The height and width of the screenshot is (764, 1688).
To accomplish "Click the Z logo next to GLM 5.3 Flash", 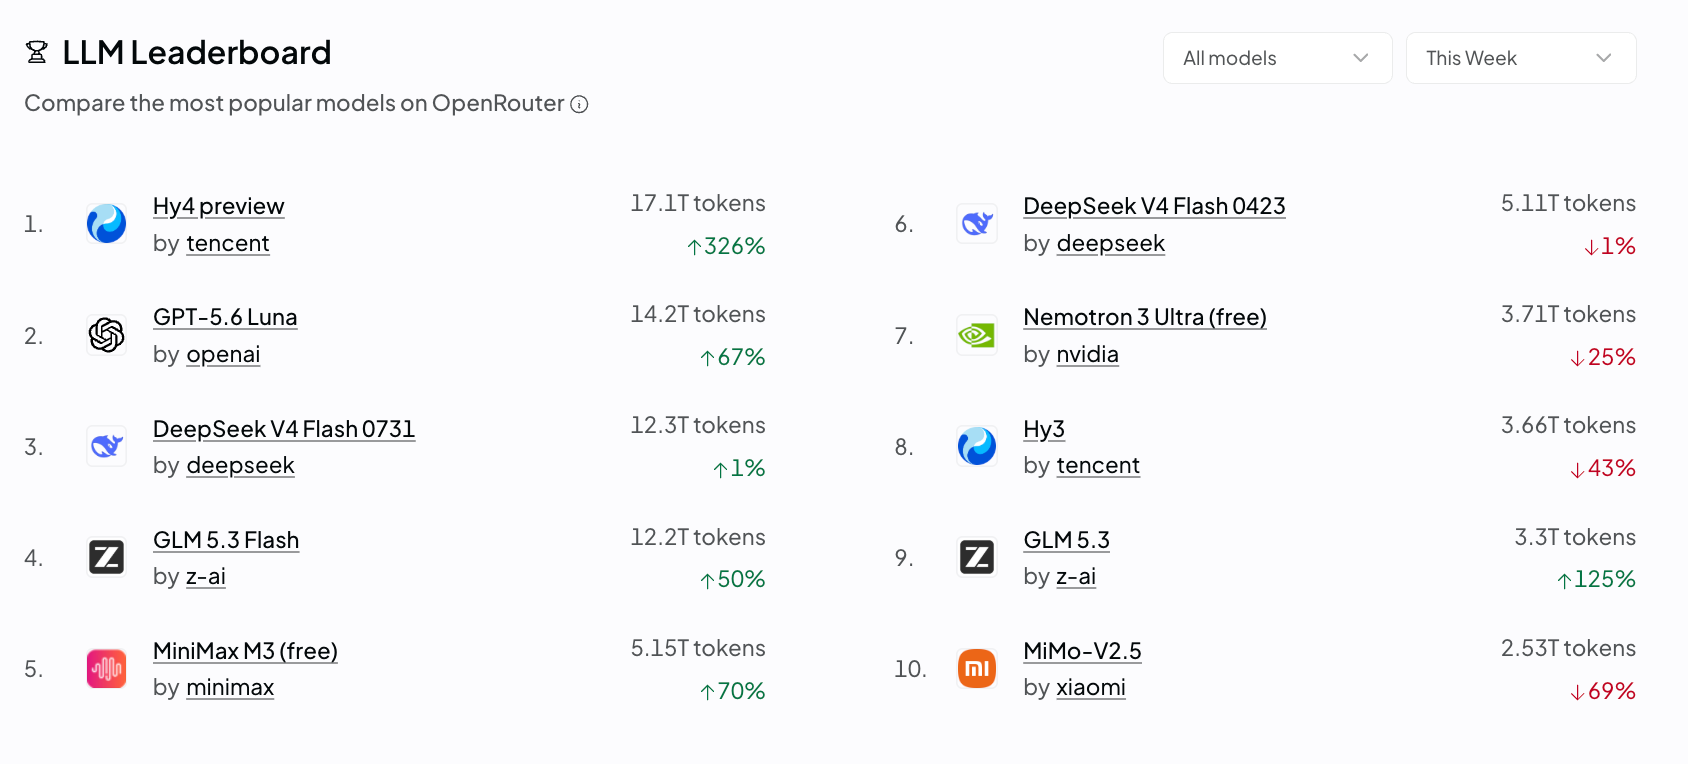I will tap(106, 557).
